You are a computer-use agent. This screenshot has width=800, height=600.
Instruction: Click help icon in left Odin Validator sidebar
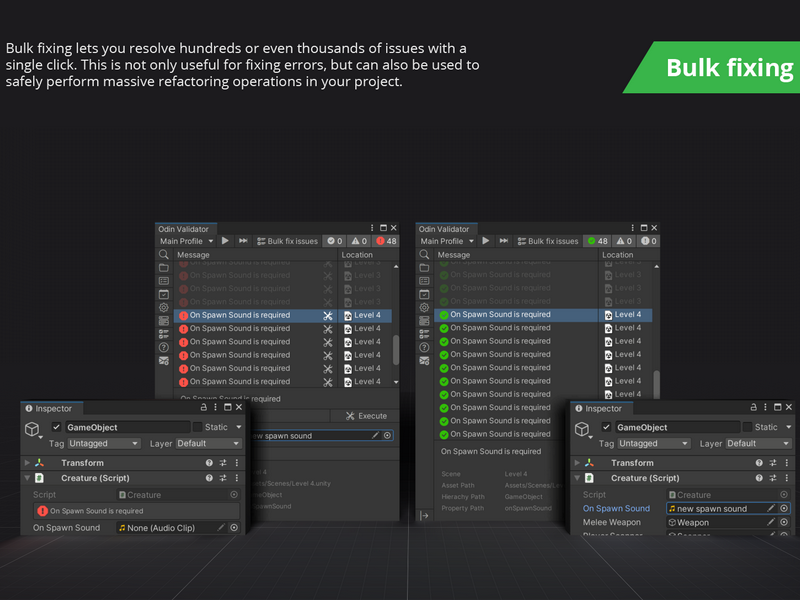coord(163,347)
